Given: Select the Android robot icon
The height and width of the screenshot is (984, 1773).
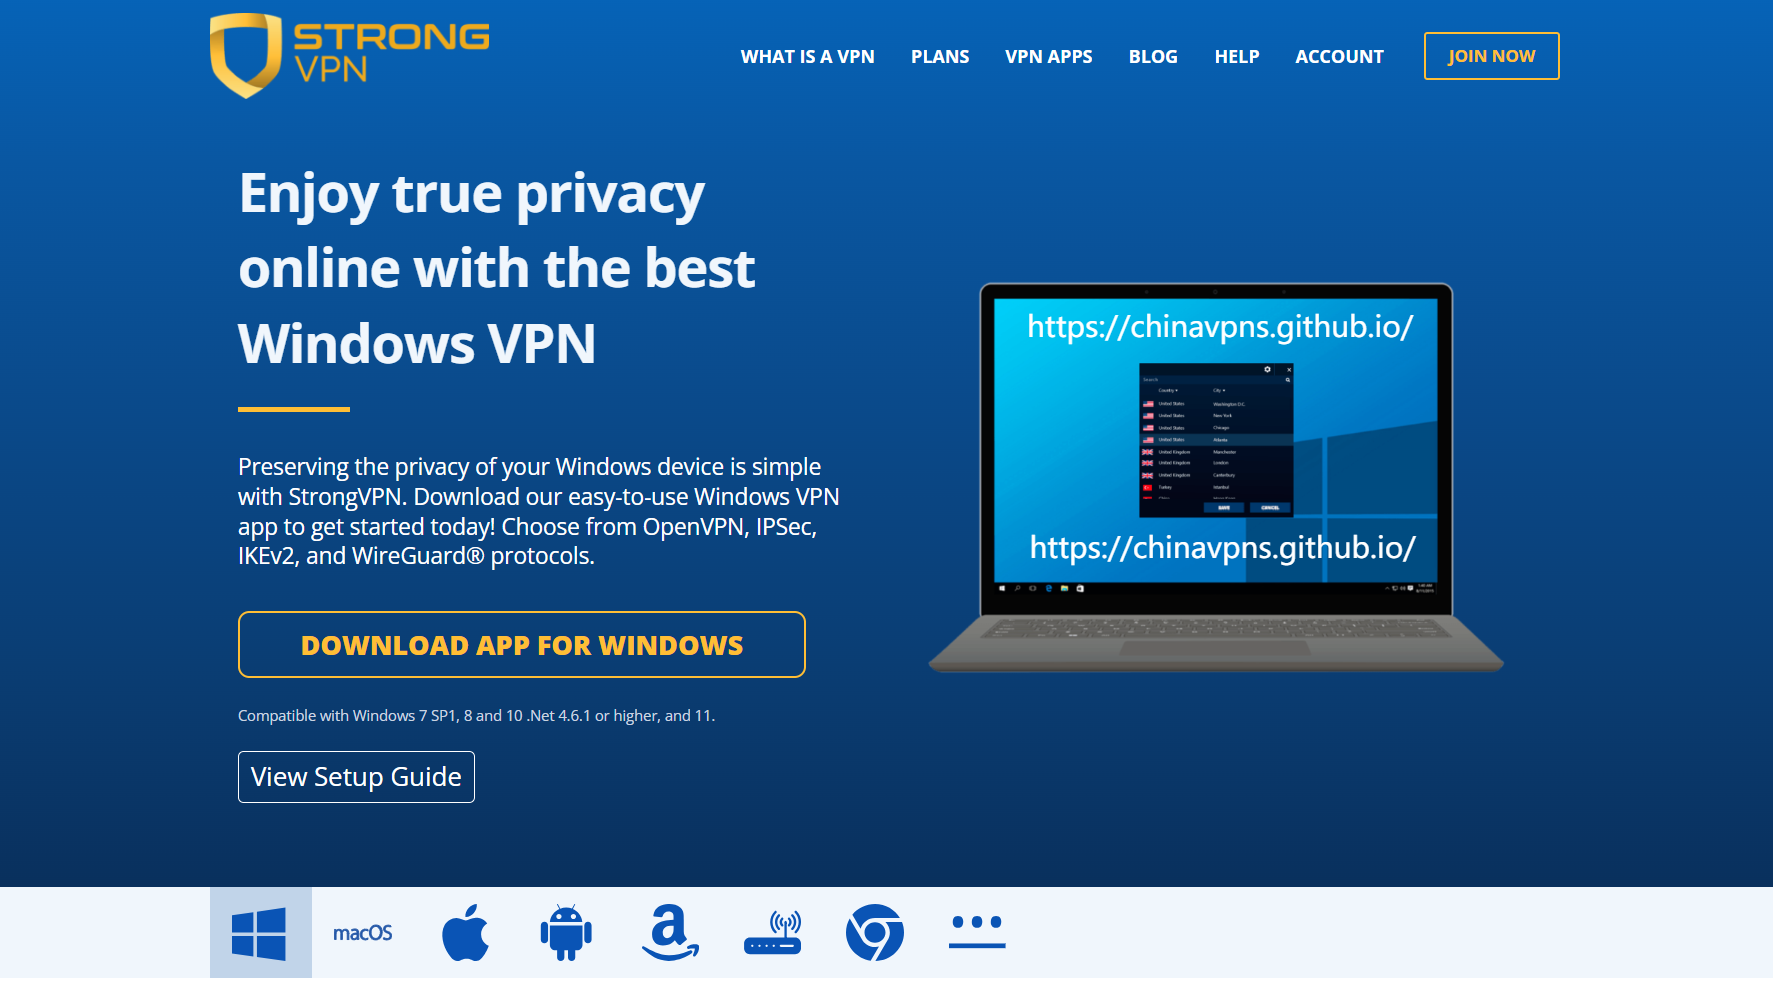Looking at the screenshot, I should coord(566,932).
